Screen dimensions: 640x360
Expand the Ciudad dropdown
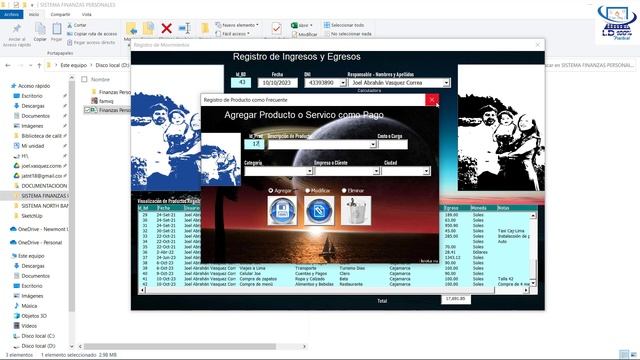point(426,171)
